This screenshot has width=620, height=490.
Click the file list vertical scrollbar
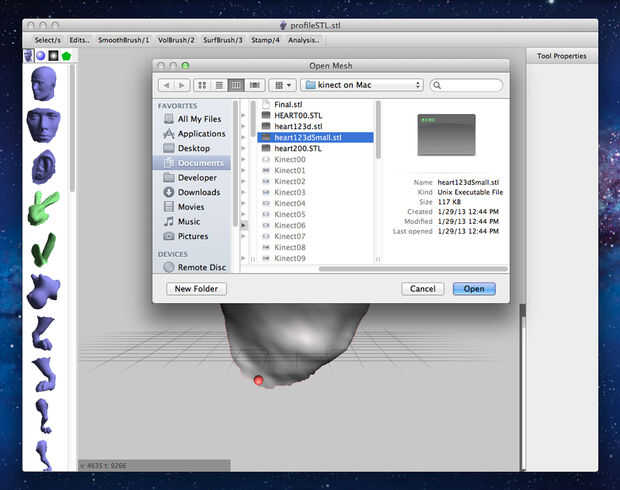pyautogui.click(x=378, y=130)
